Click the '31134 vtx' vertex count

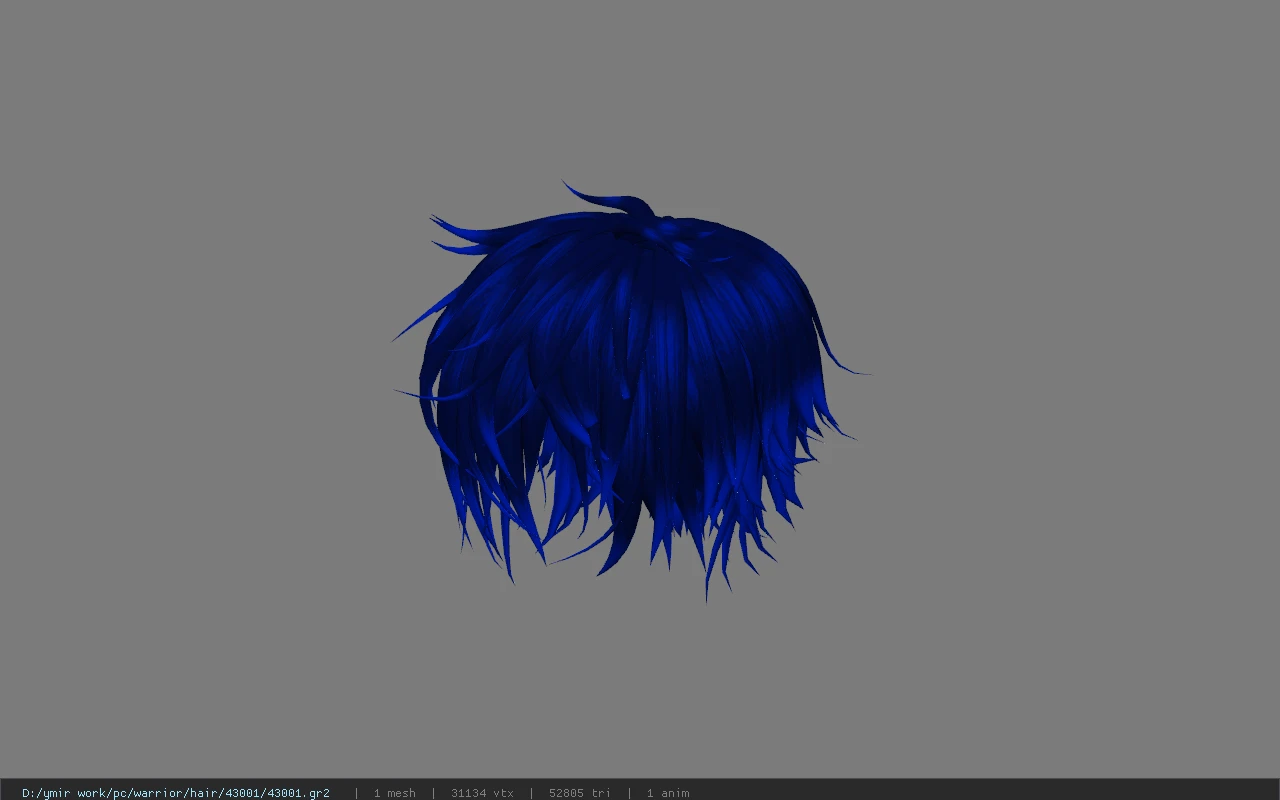click(x=482, y=793)
